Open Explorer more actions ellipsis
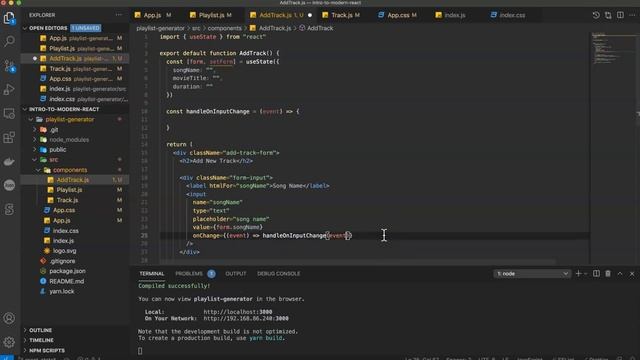This screenshot has width=640, height=360. [119, 15]
